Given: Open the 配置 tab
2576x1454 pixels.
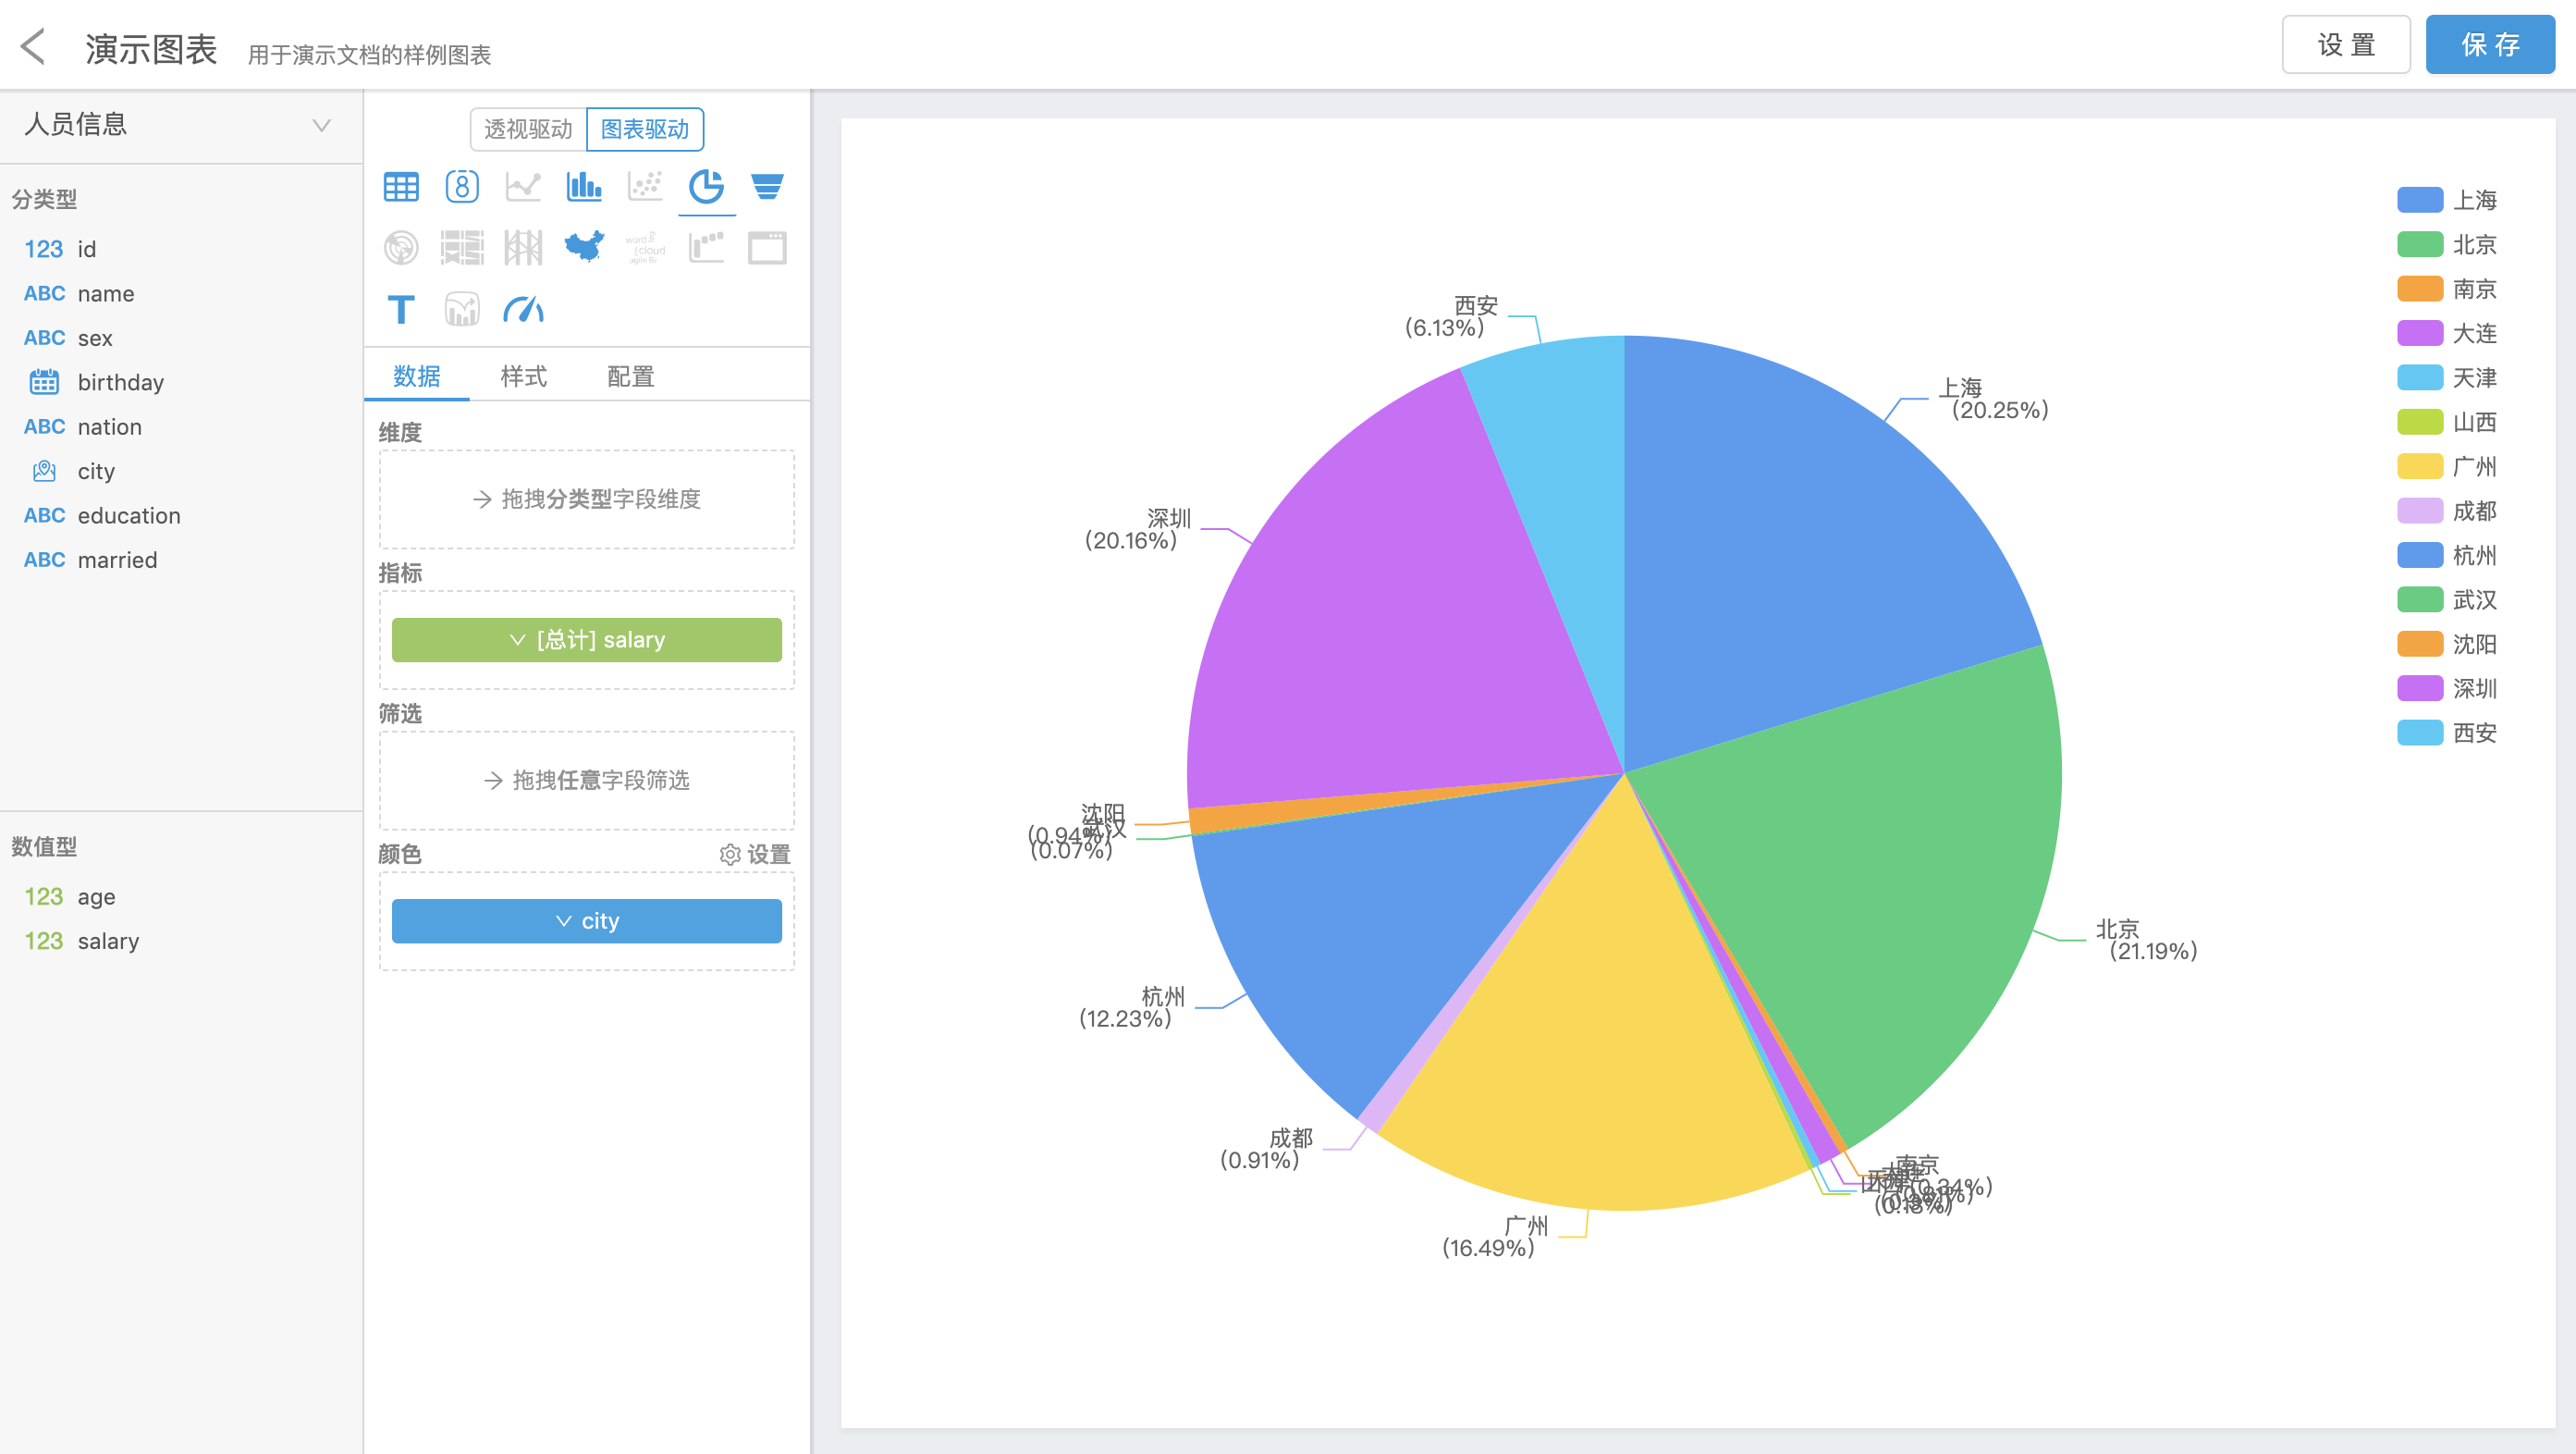Looking at the screenshot, I should pos(630,376).
